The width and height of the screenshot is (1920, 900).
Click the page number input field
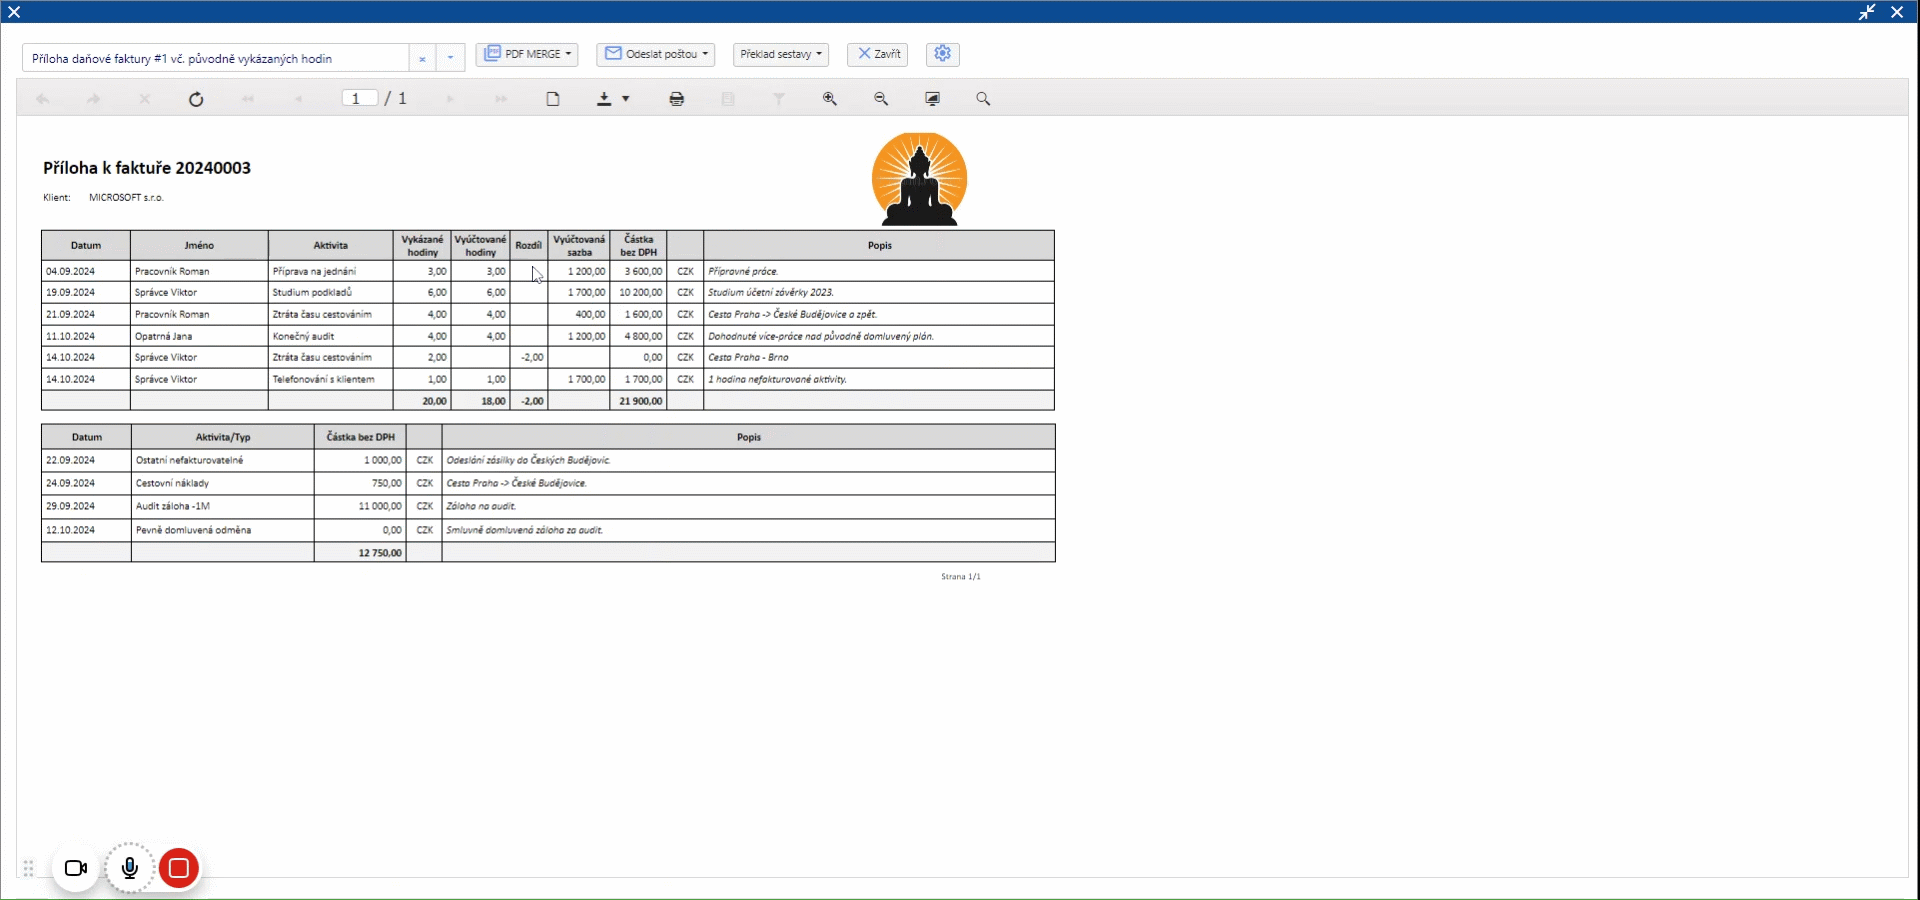(x=359, y=98)
